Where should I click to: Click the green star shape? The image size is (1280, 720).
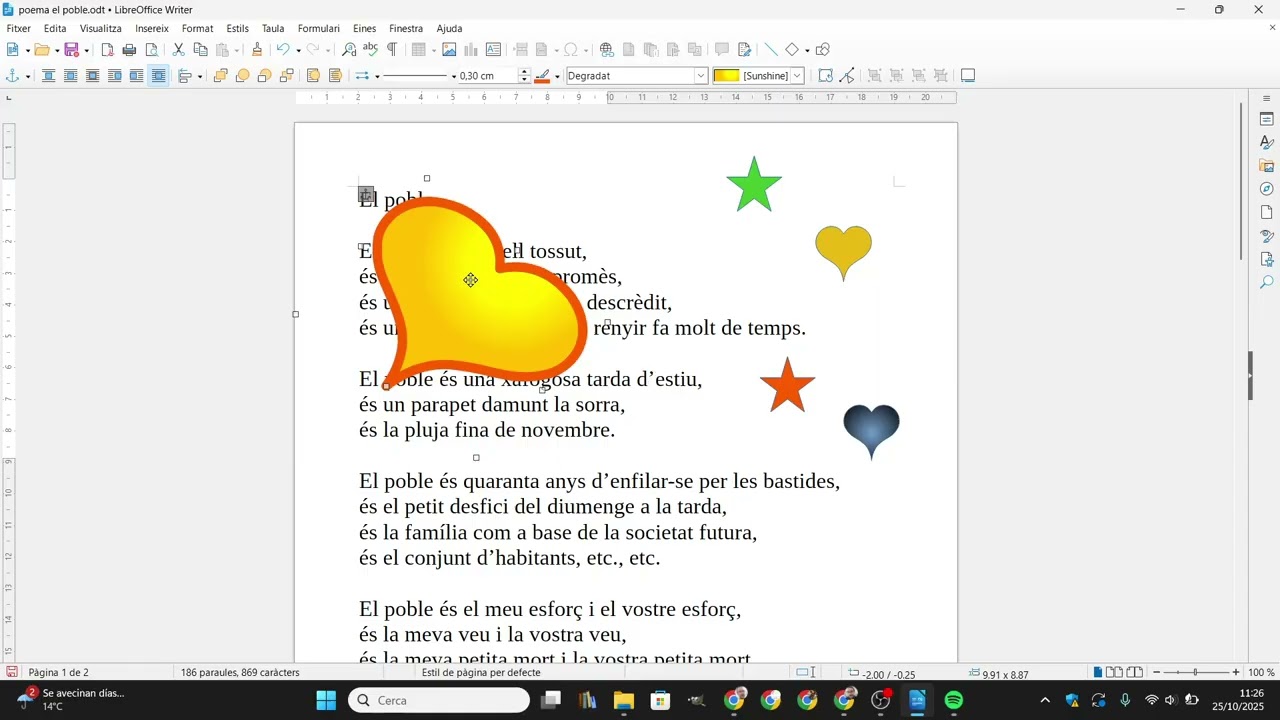[x=754, y=186]
